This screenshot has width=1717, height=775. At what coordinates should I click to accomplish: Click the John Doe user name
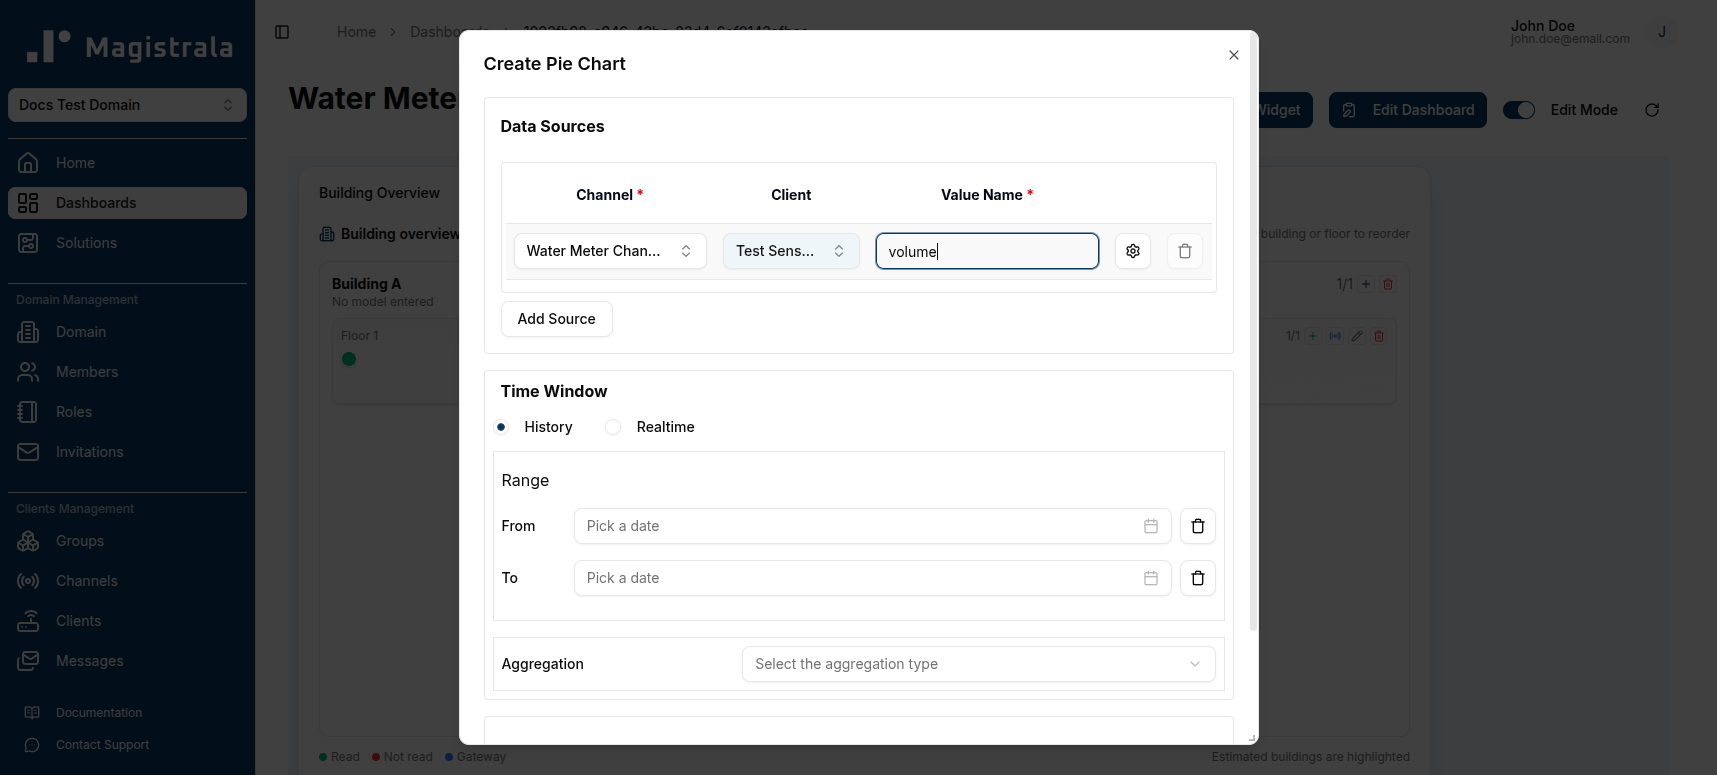coord(1542,26)
